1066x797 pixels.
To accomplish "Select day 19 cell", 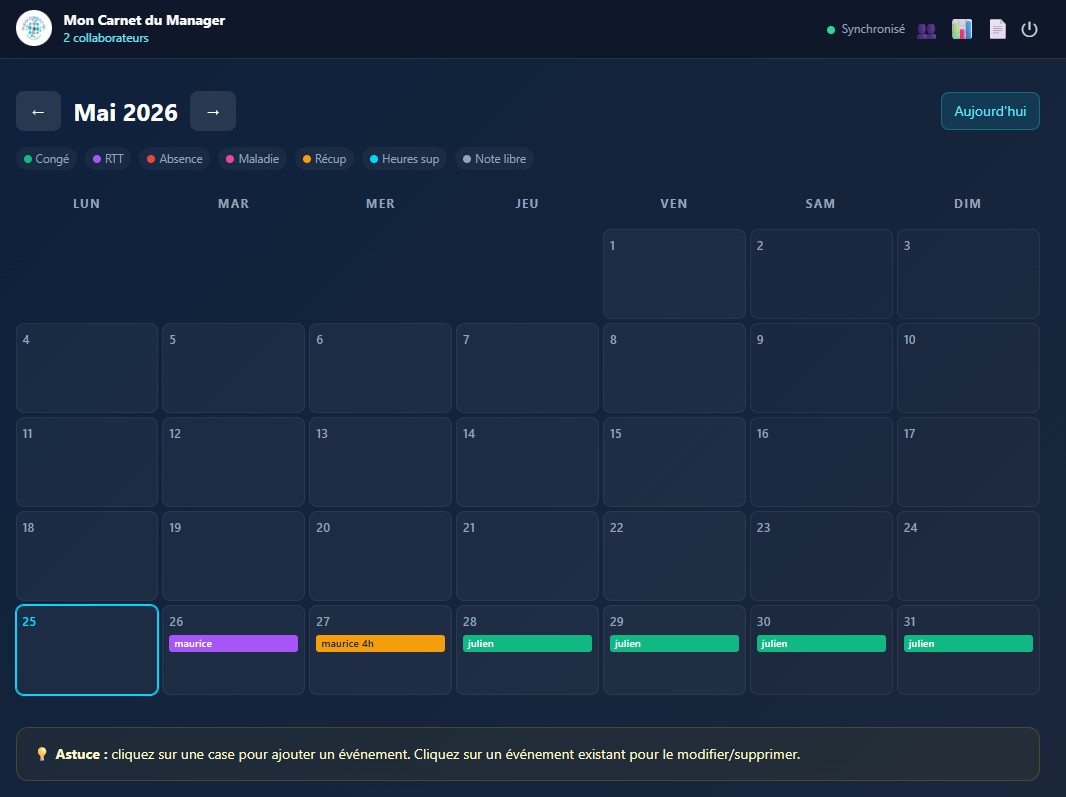I will [233, 556].
